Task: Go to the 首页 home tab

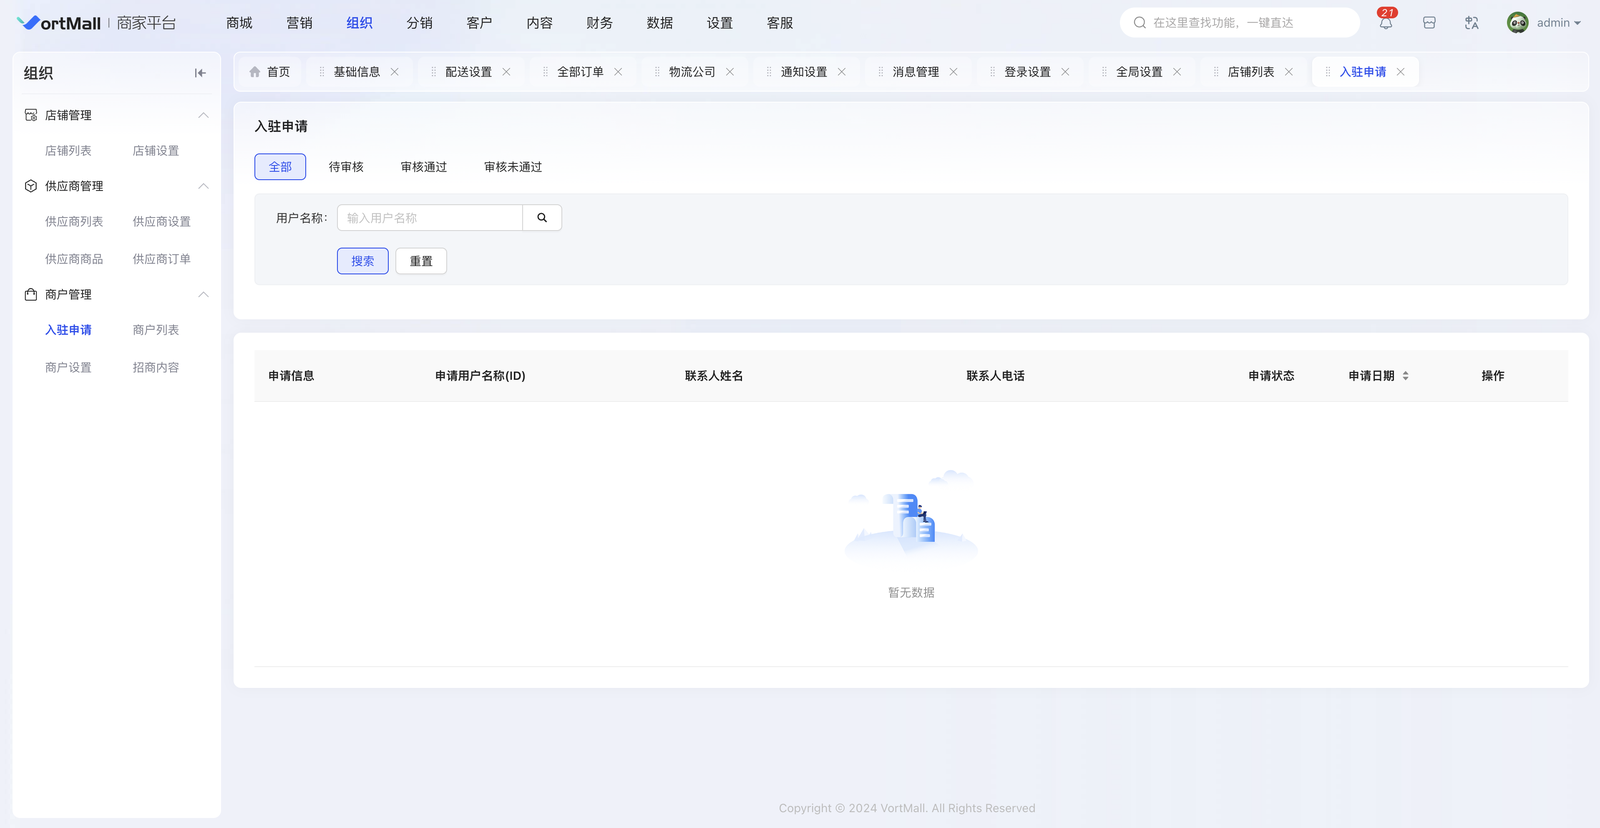Action: click(270, 72)
